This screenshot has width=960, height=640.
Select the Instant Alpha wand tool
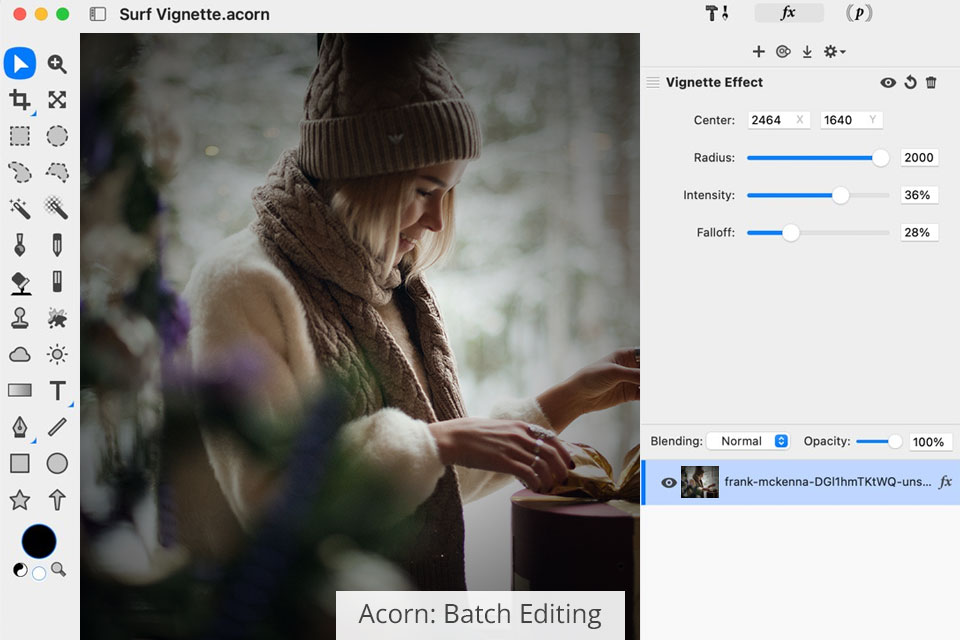click(57, 208)
